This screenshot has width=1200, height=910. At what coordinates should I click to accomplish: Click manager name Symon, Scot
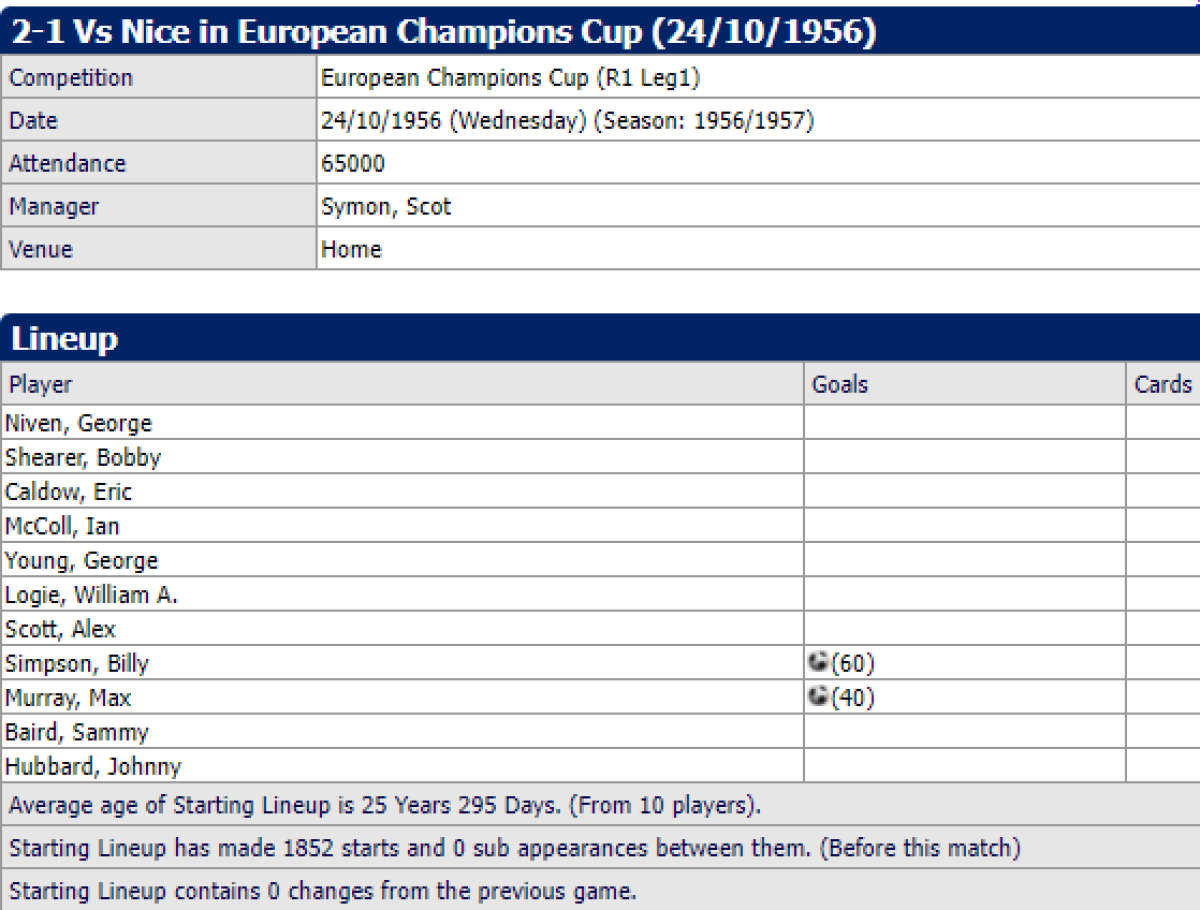[386, 207]
